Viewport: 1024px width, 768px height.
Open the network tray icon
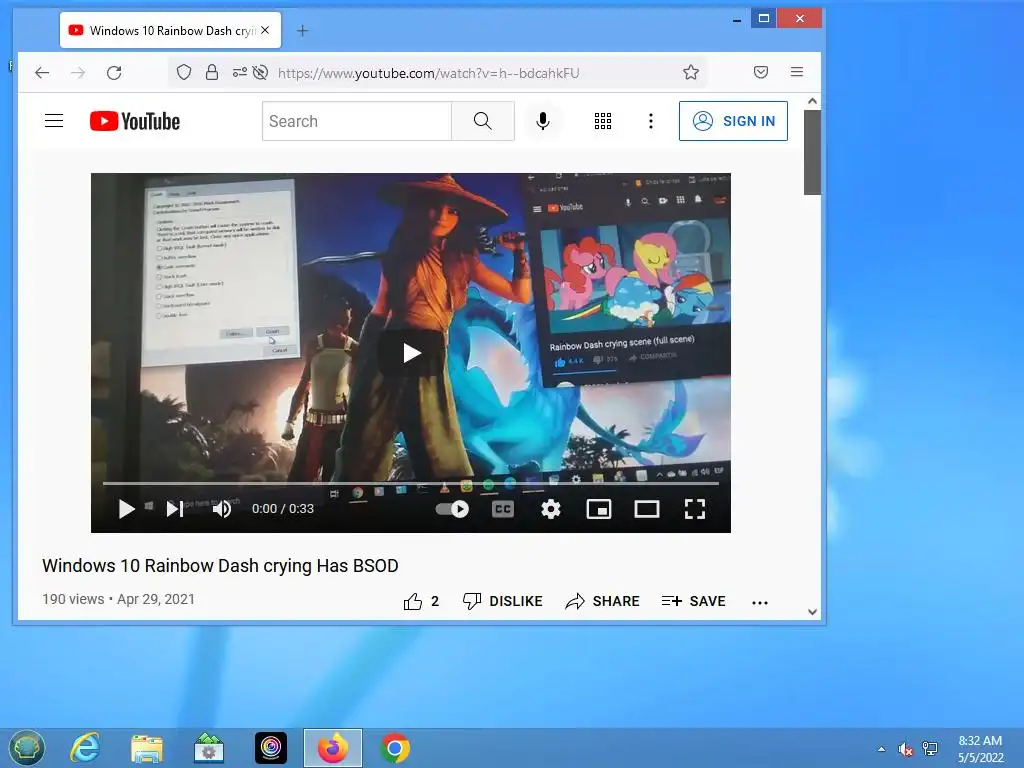click(x=929, y=749)
